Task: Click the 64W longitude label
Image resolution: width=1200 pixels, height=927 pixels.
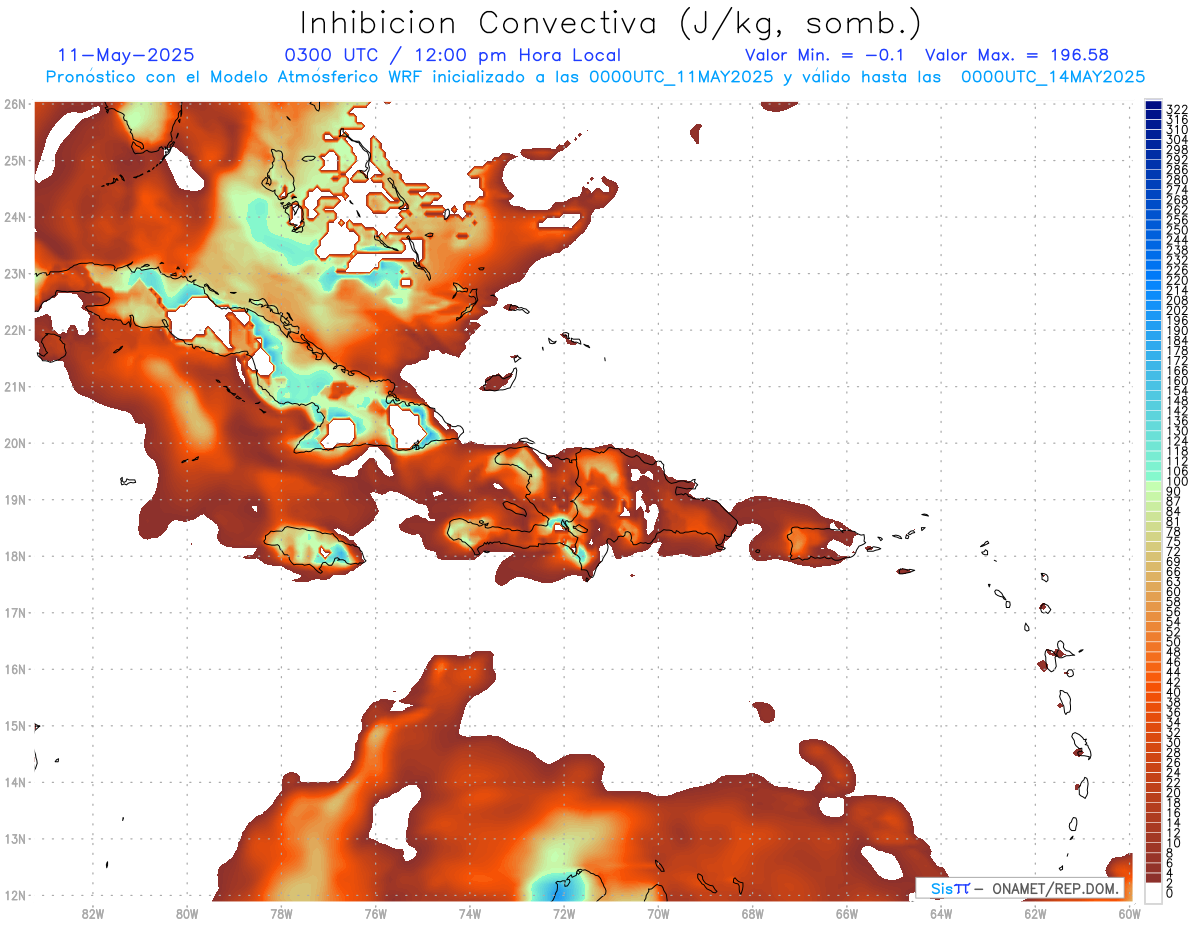Action: 940,913
